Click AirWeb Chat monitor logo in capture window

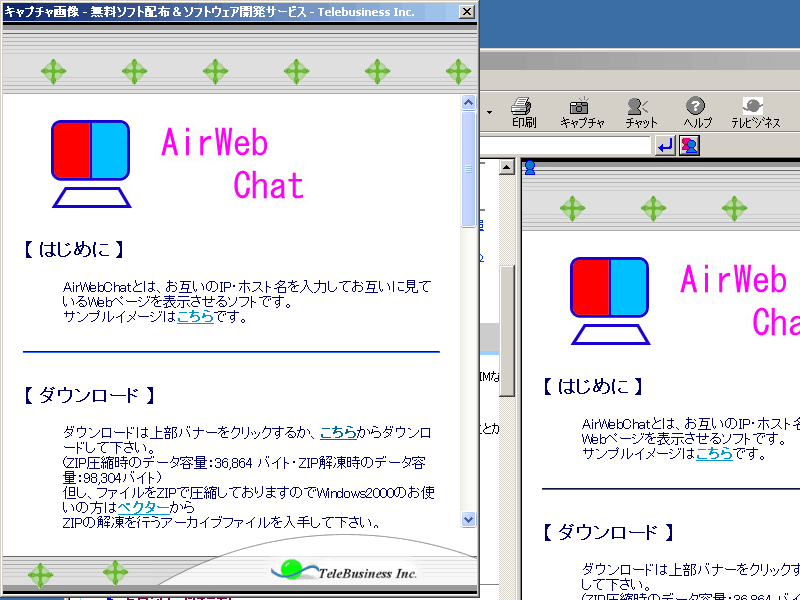(91, 164)
